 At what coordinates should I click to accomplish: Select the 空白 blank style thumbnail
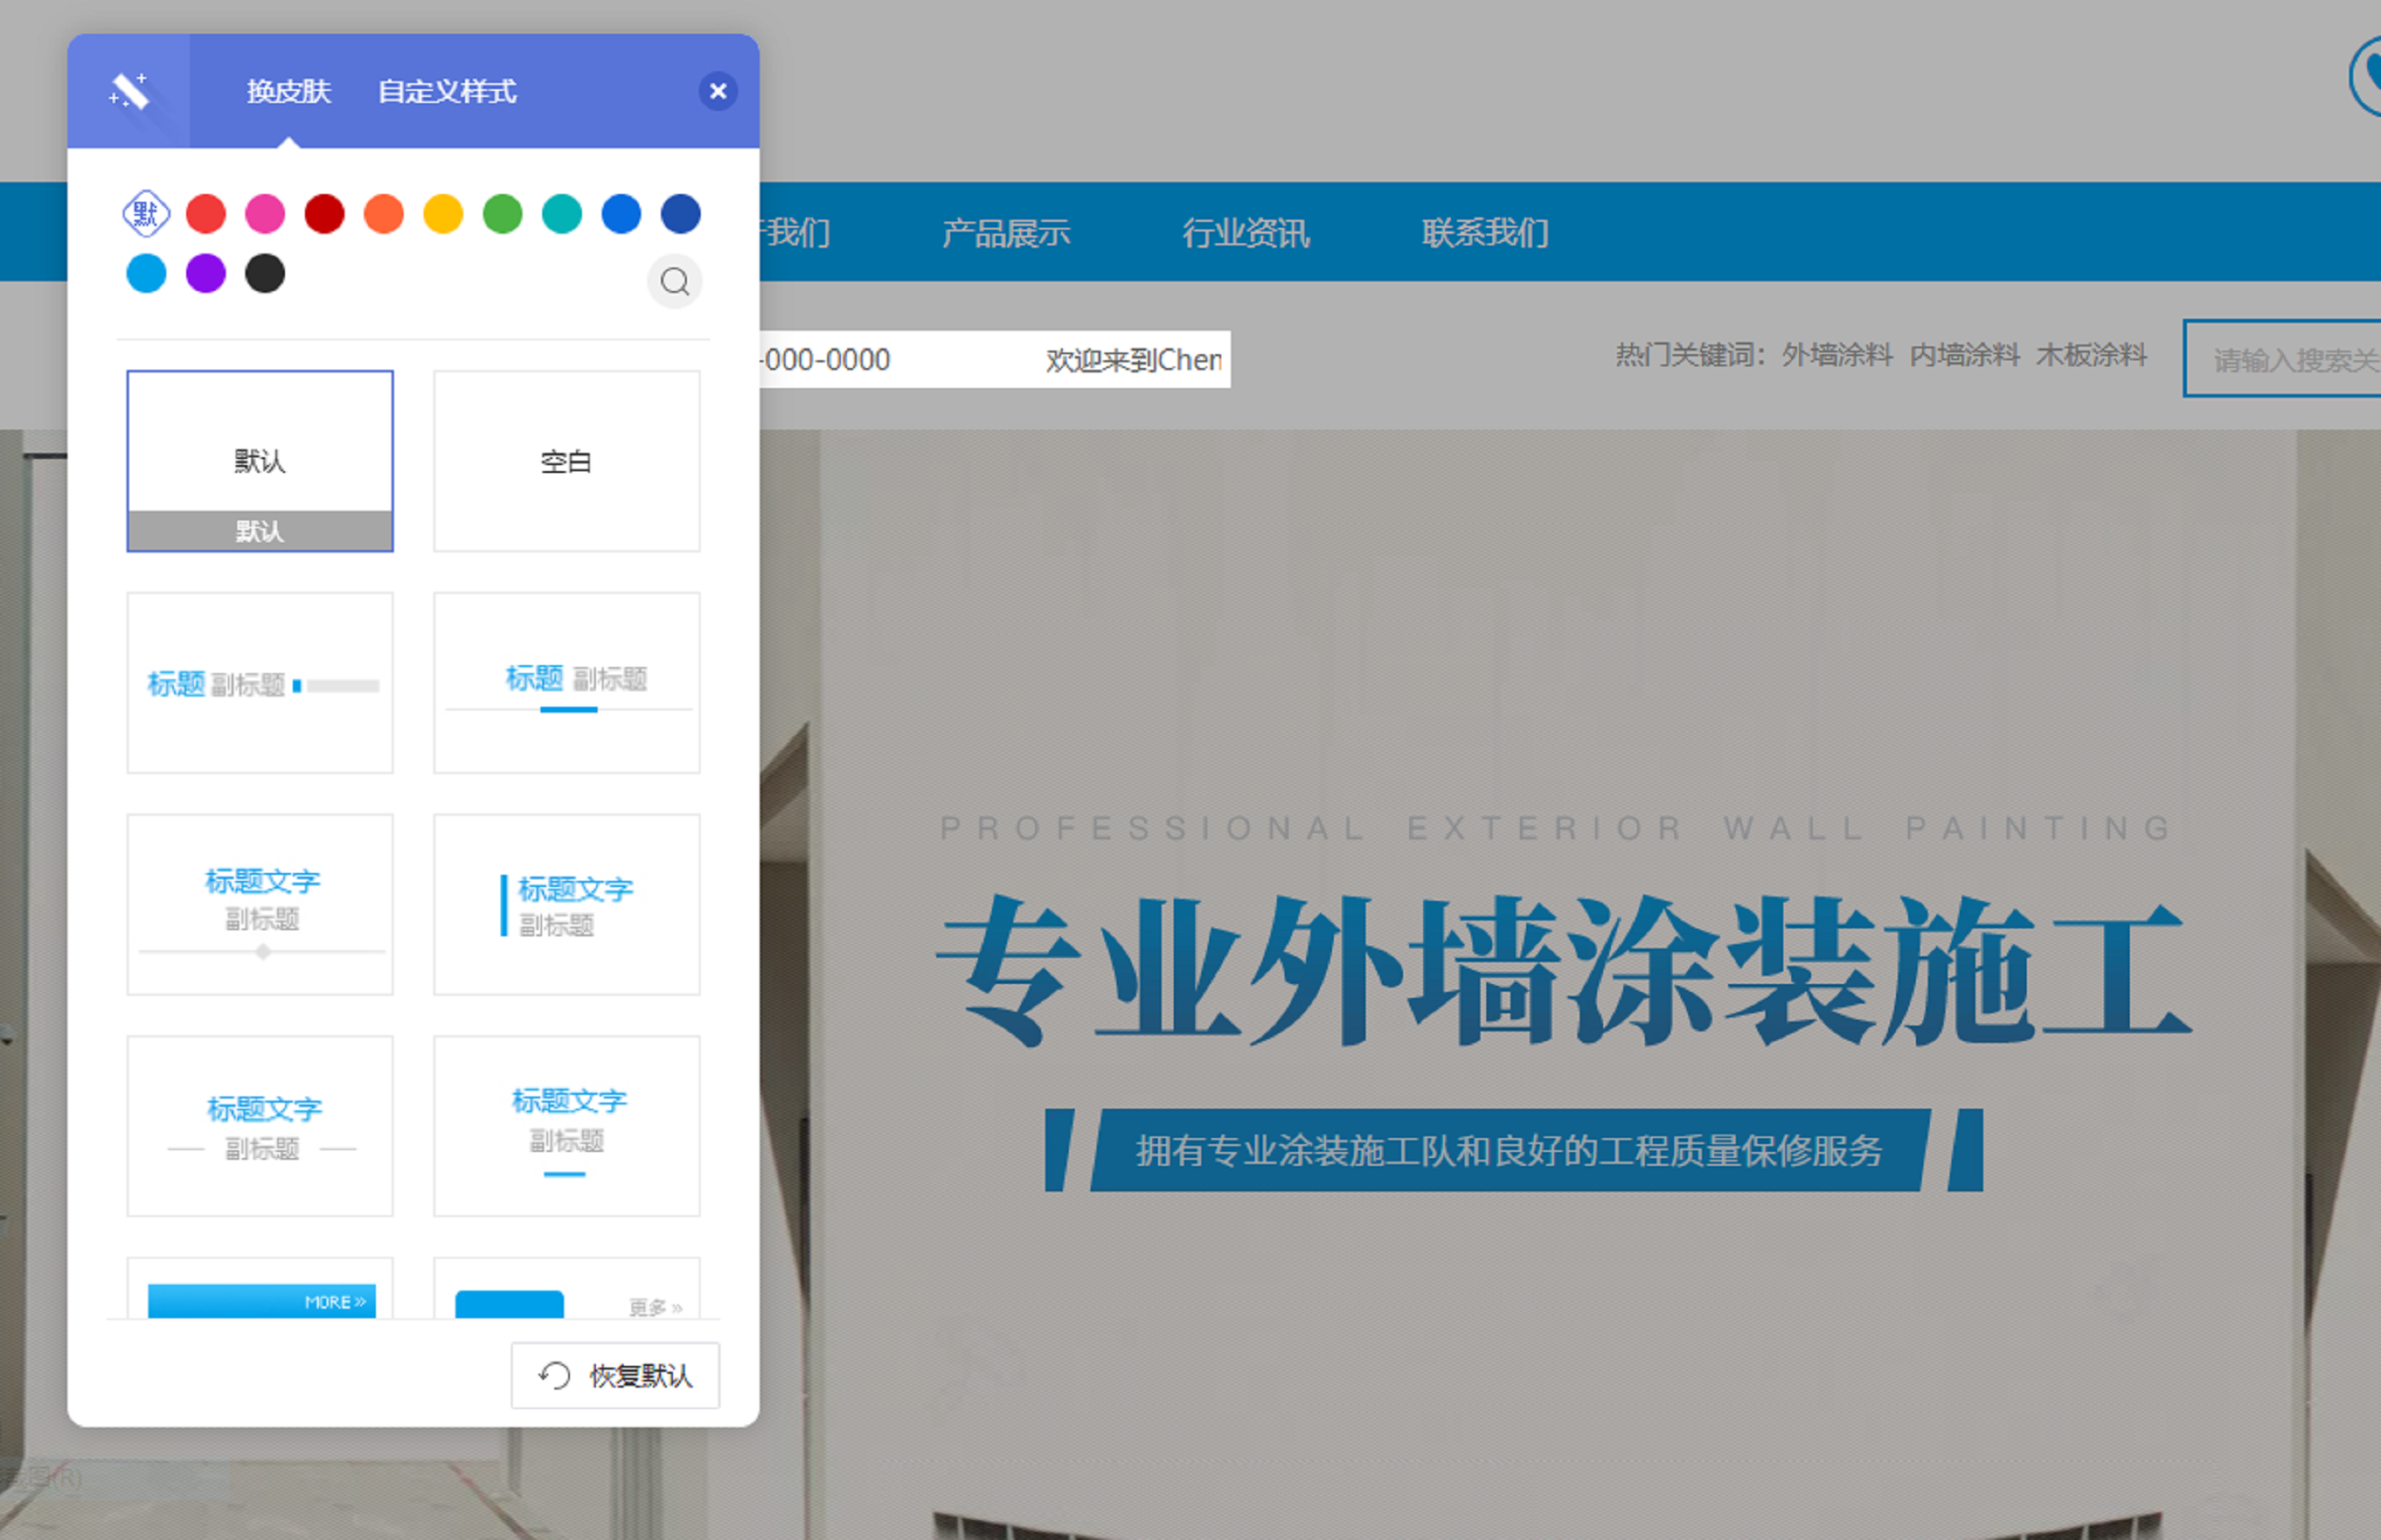(x=566, y=460)
